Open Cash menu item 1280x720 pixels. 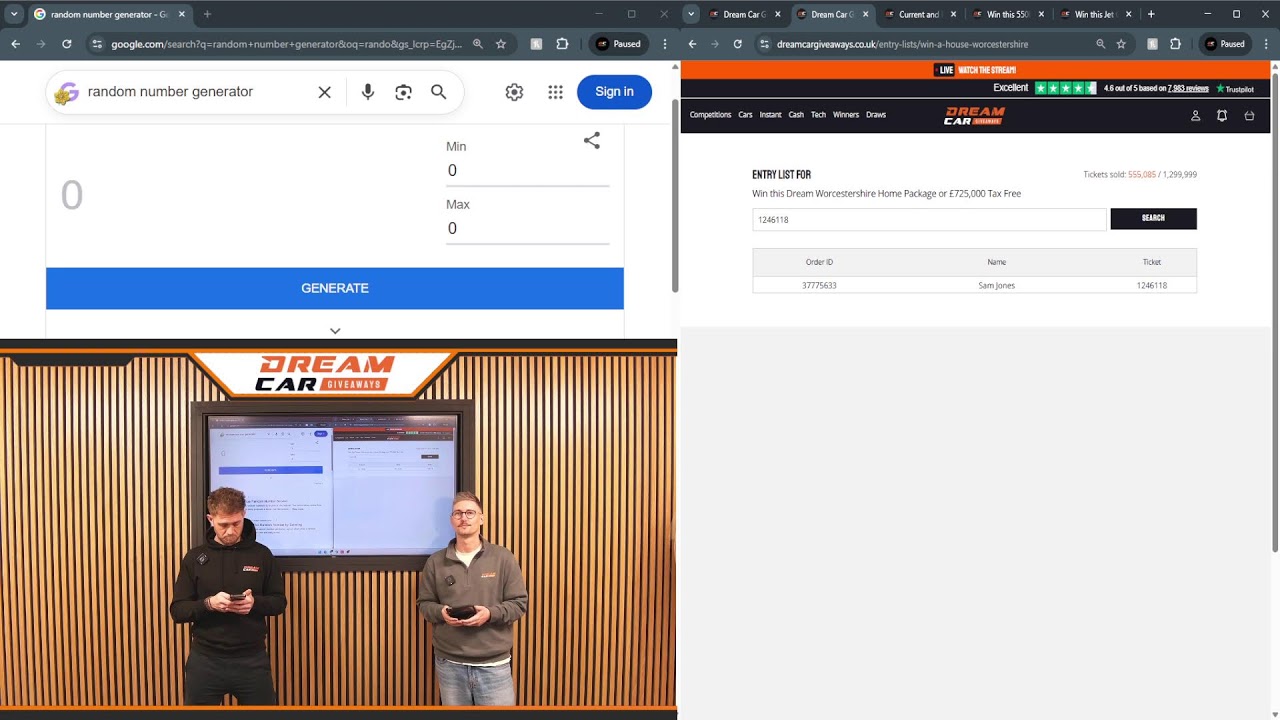[796, 115]
